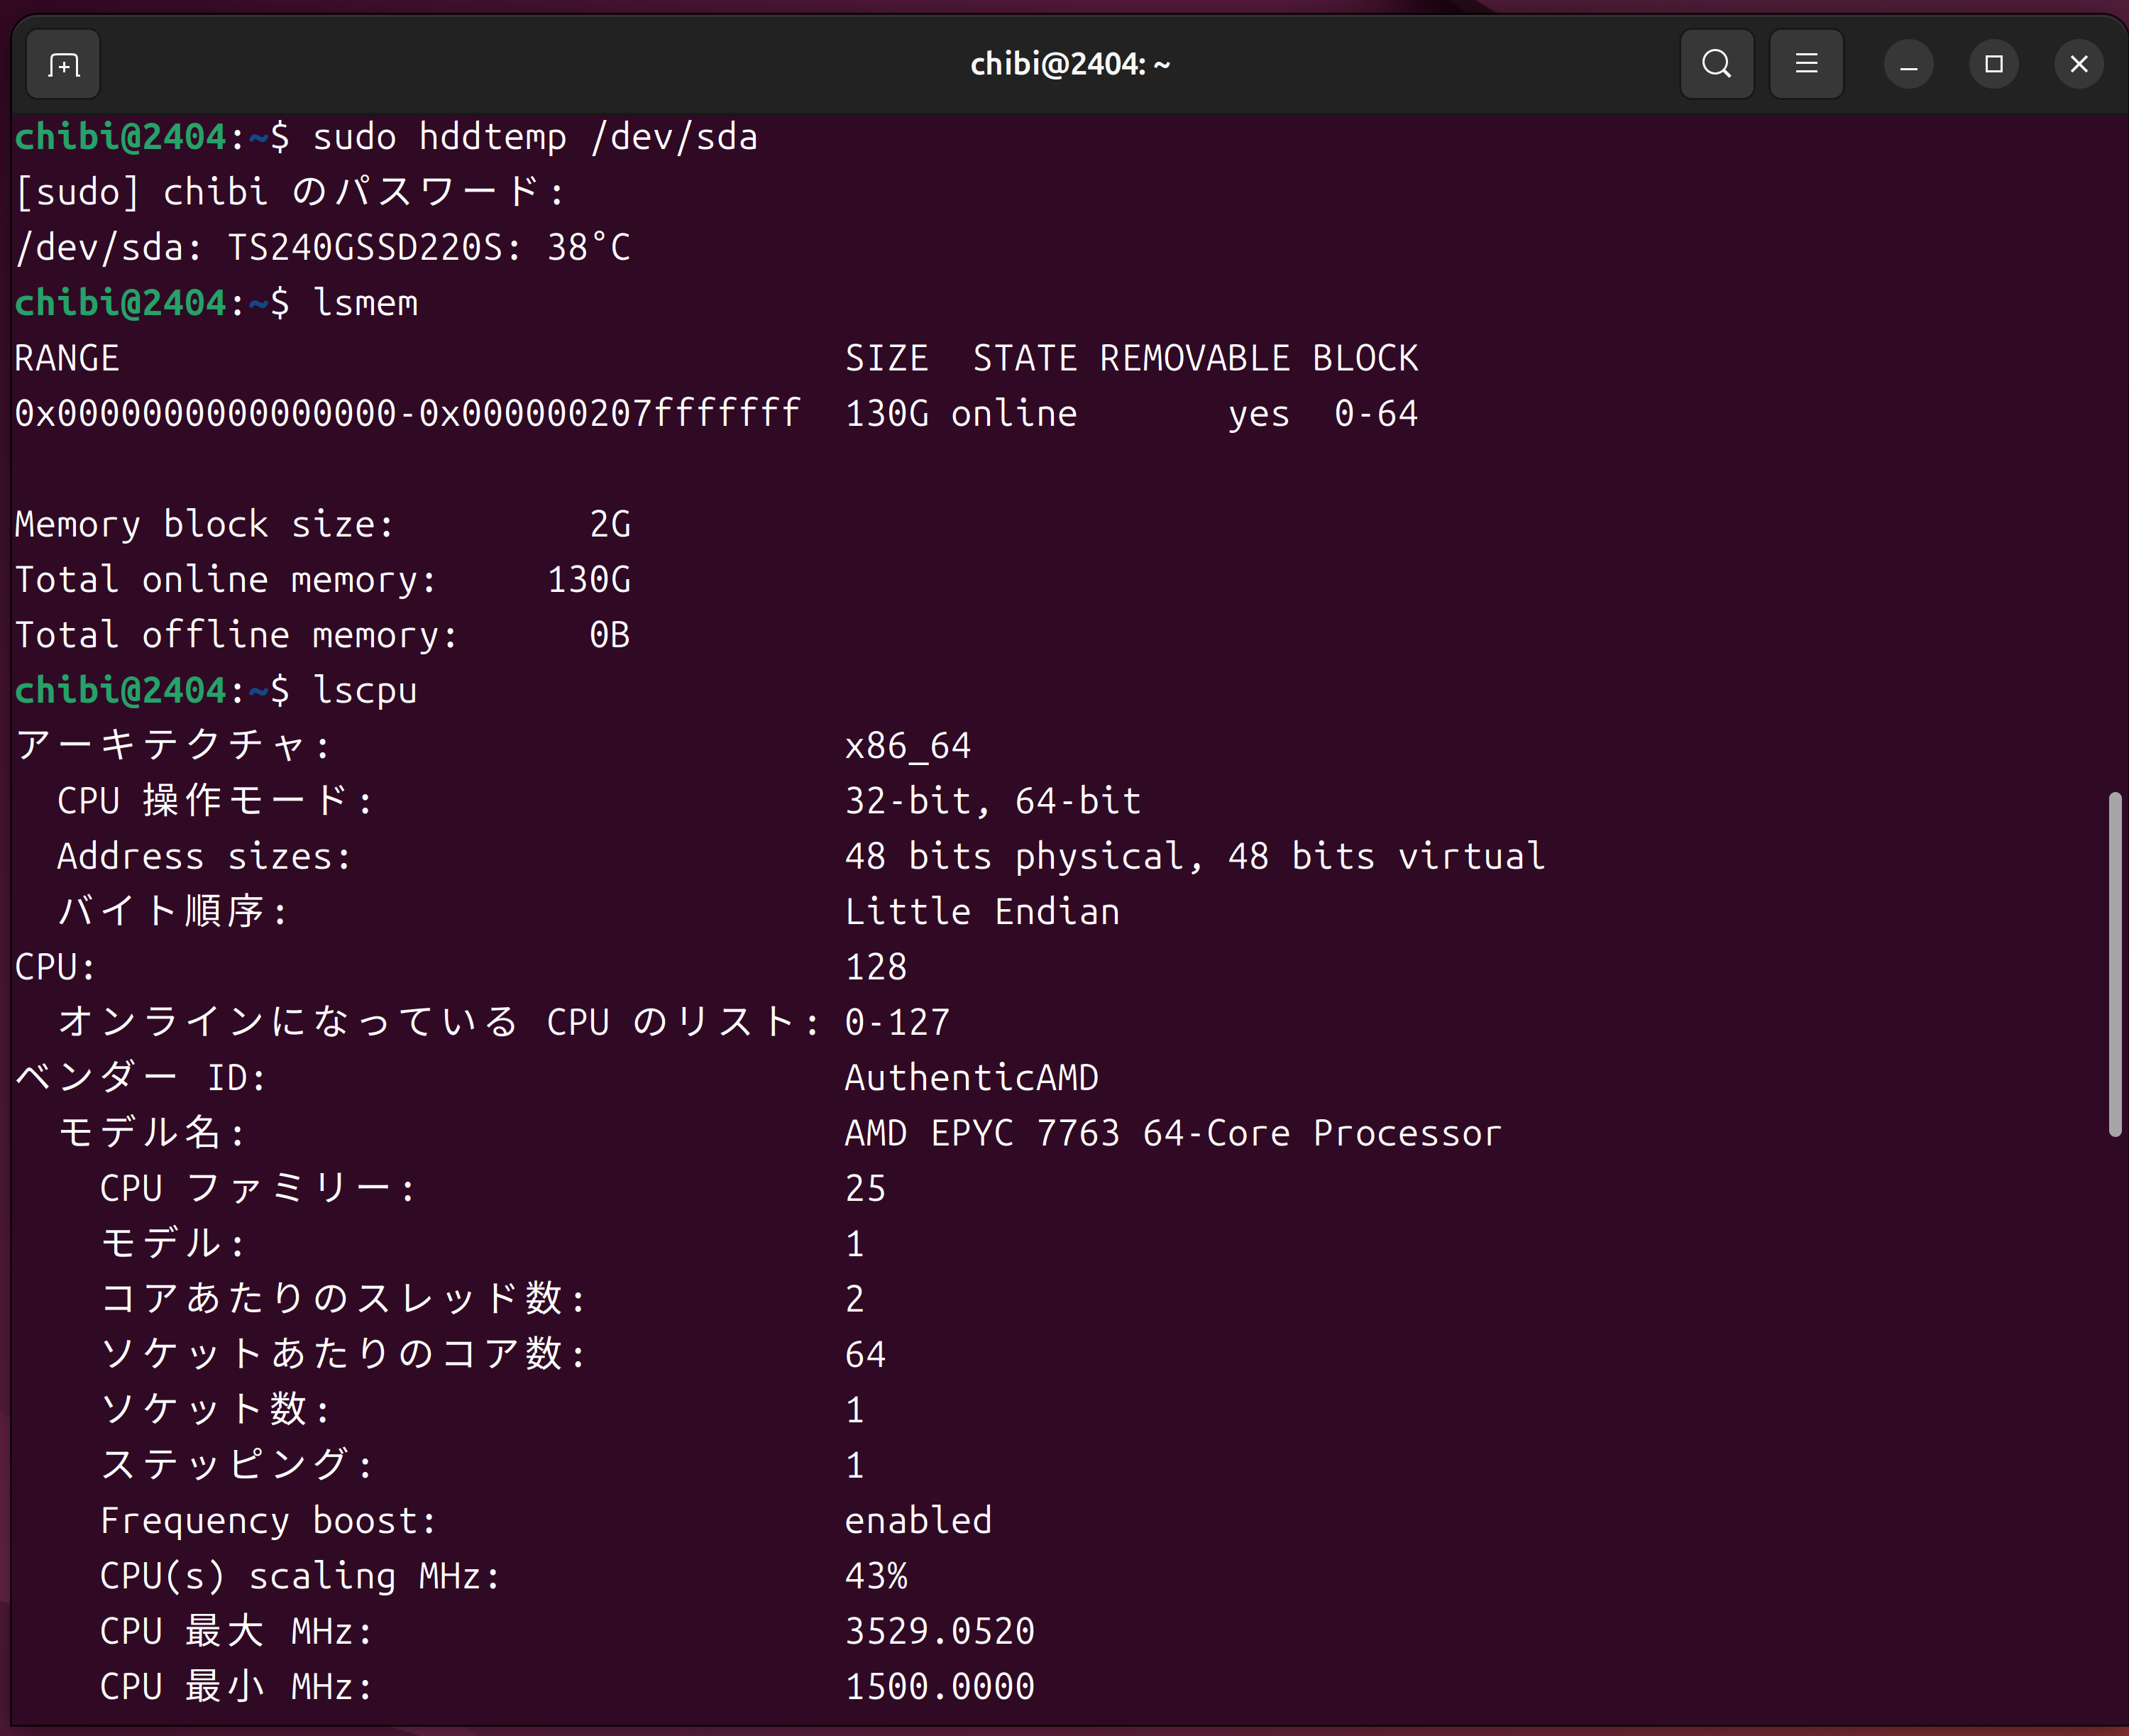This screenshot has width=2129, height=1736.
Task: Click the 3529.0520 max MHz value
Action: [939, 1632]
